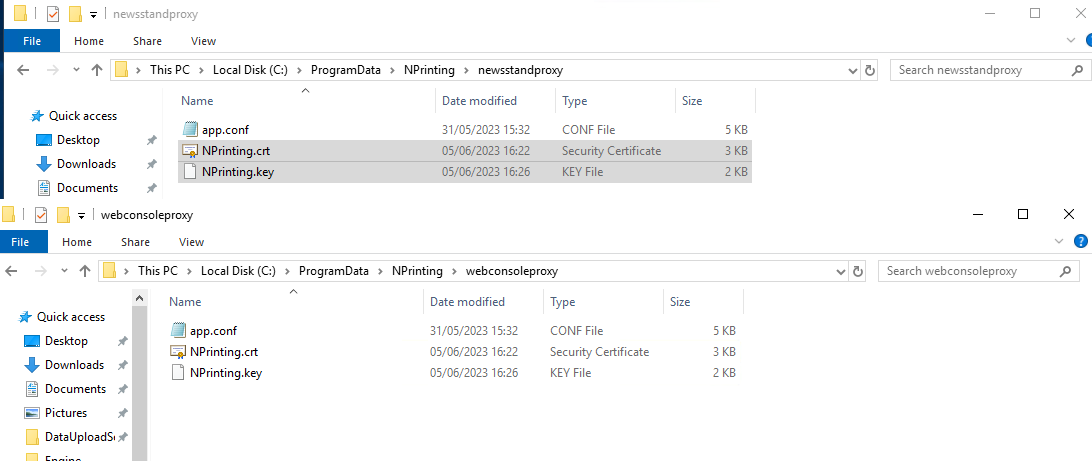
Task: Select This PC in newsstandproxy address bar
Action: pyautogui.click(x=169, y=70)
